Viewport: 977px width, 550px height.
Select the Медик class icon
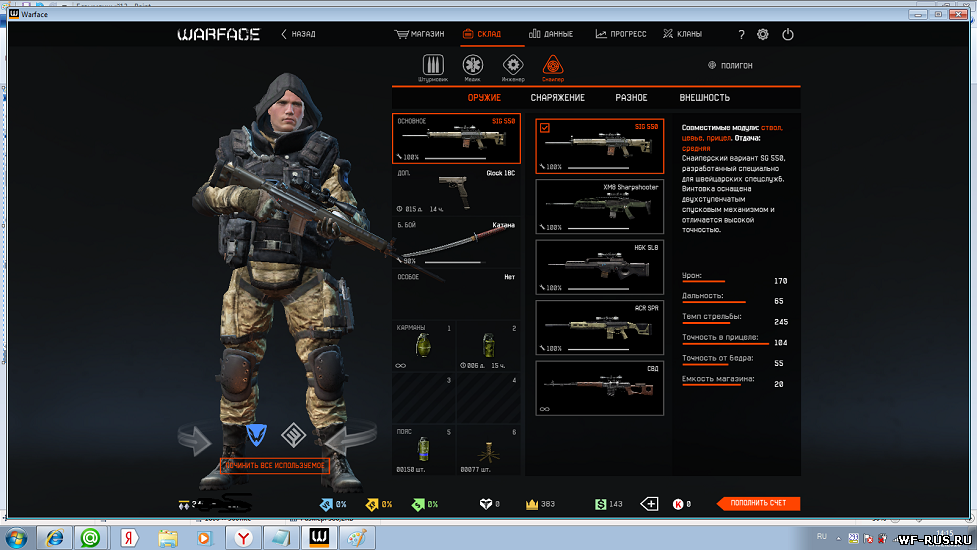tap(473, 65)
